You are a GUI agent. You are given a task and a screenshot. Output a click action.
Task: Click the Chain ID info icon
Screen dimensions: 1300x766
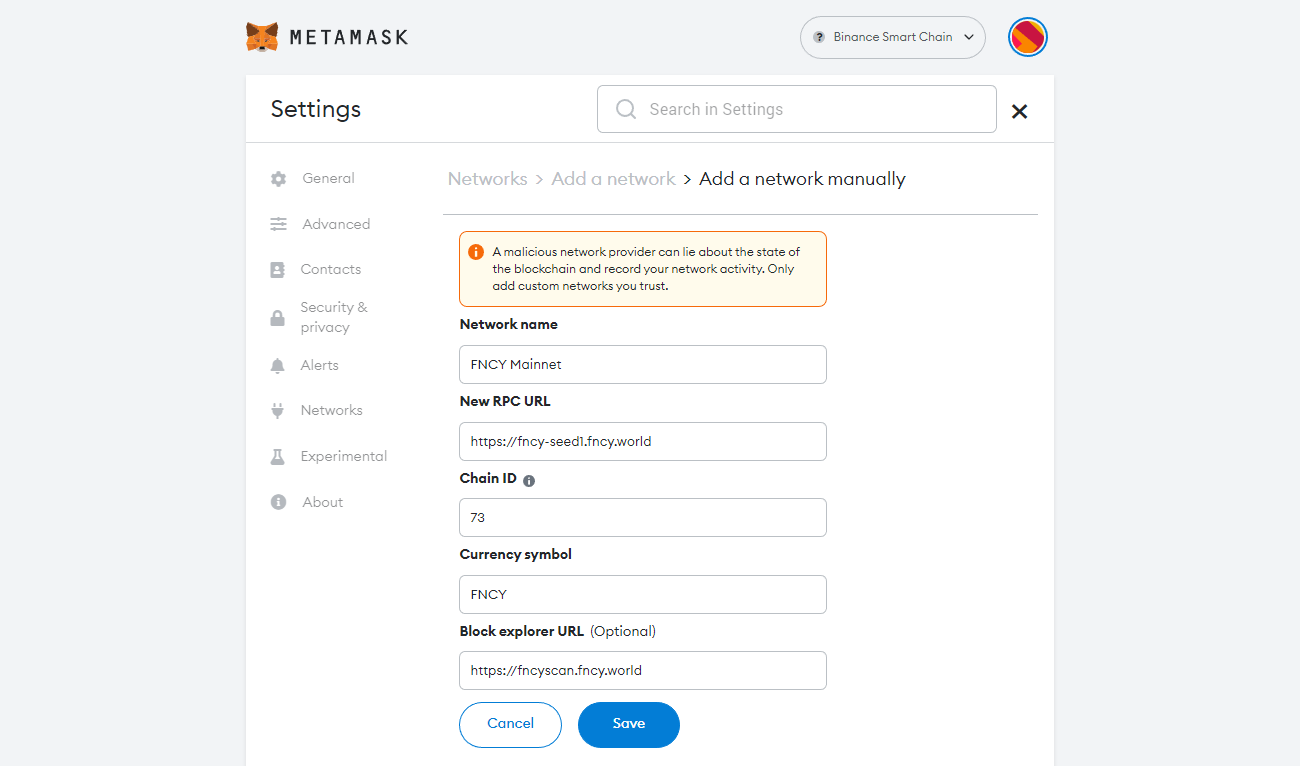(x=529, y=480)
